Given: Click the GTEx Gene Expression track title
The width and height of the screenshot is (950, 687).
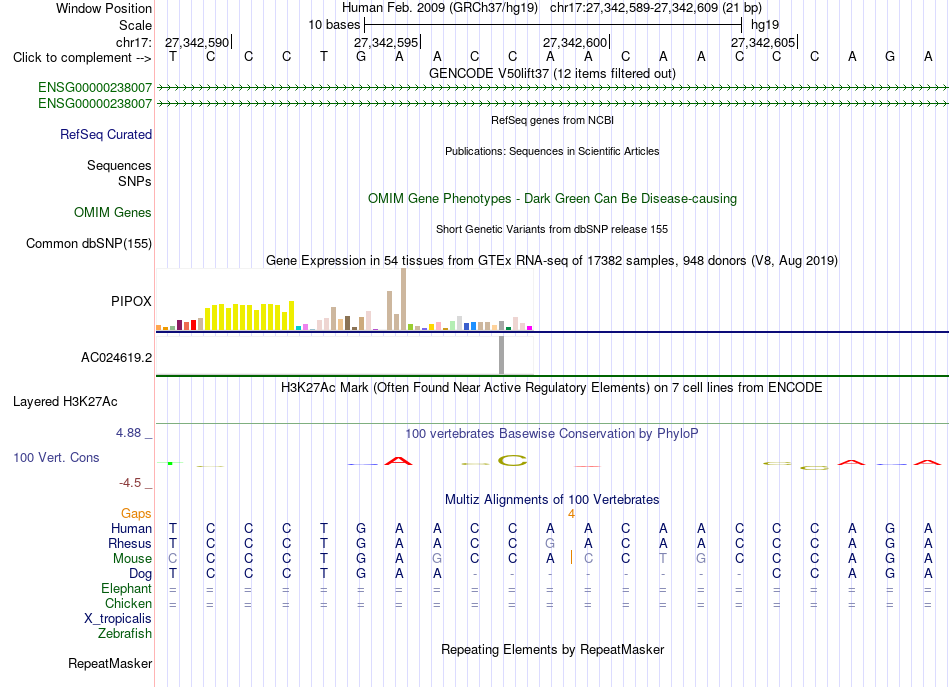Looking at the screenshot, I should [552, 261].
